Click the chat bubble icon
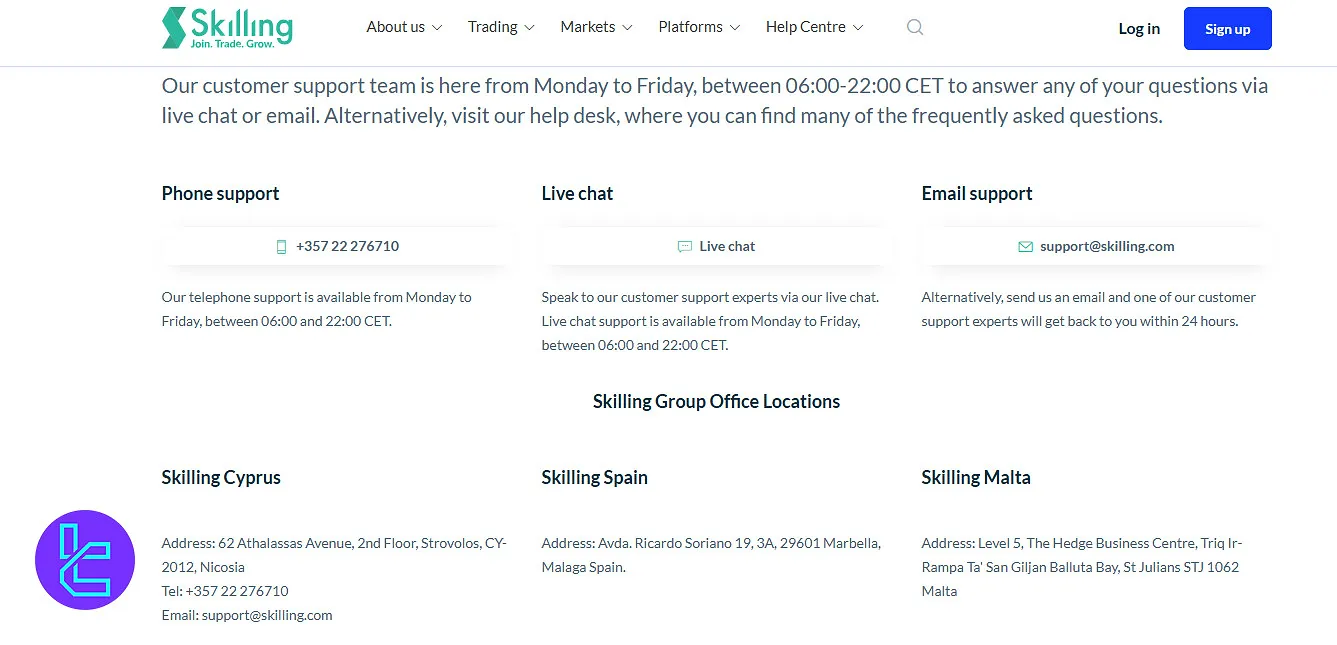Screen dimensions: 1337x645 coord(685,247)
